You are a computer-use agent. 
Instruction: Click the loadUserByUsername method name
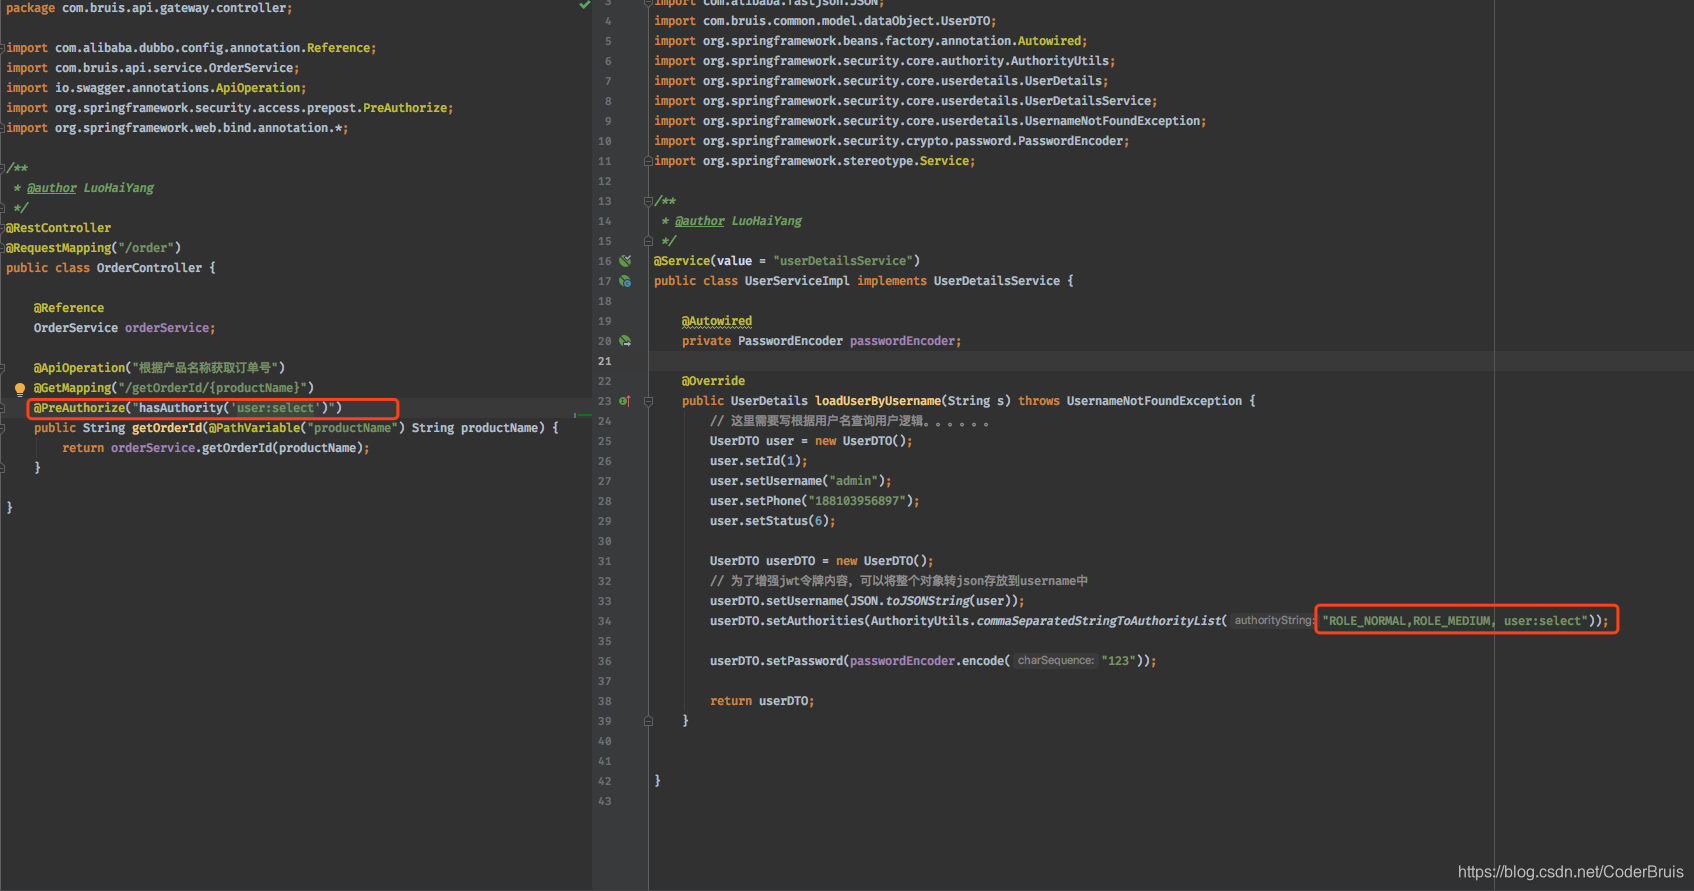(878, 401)
